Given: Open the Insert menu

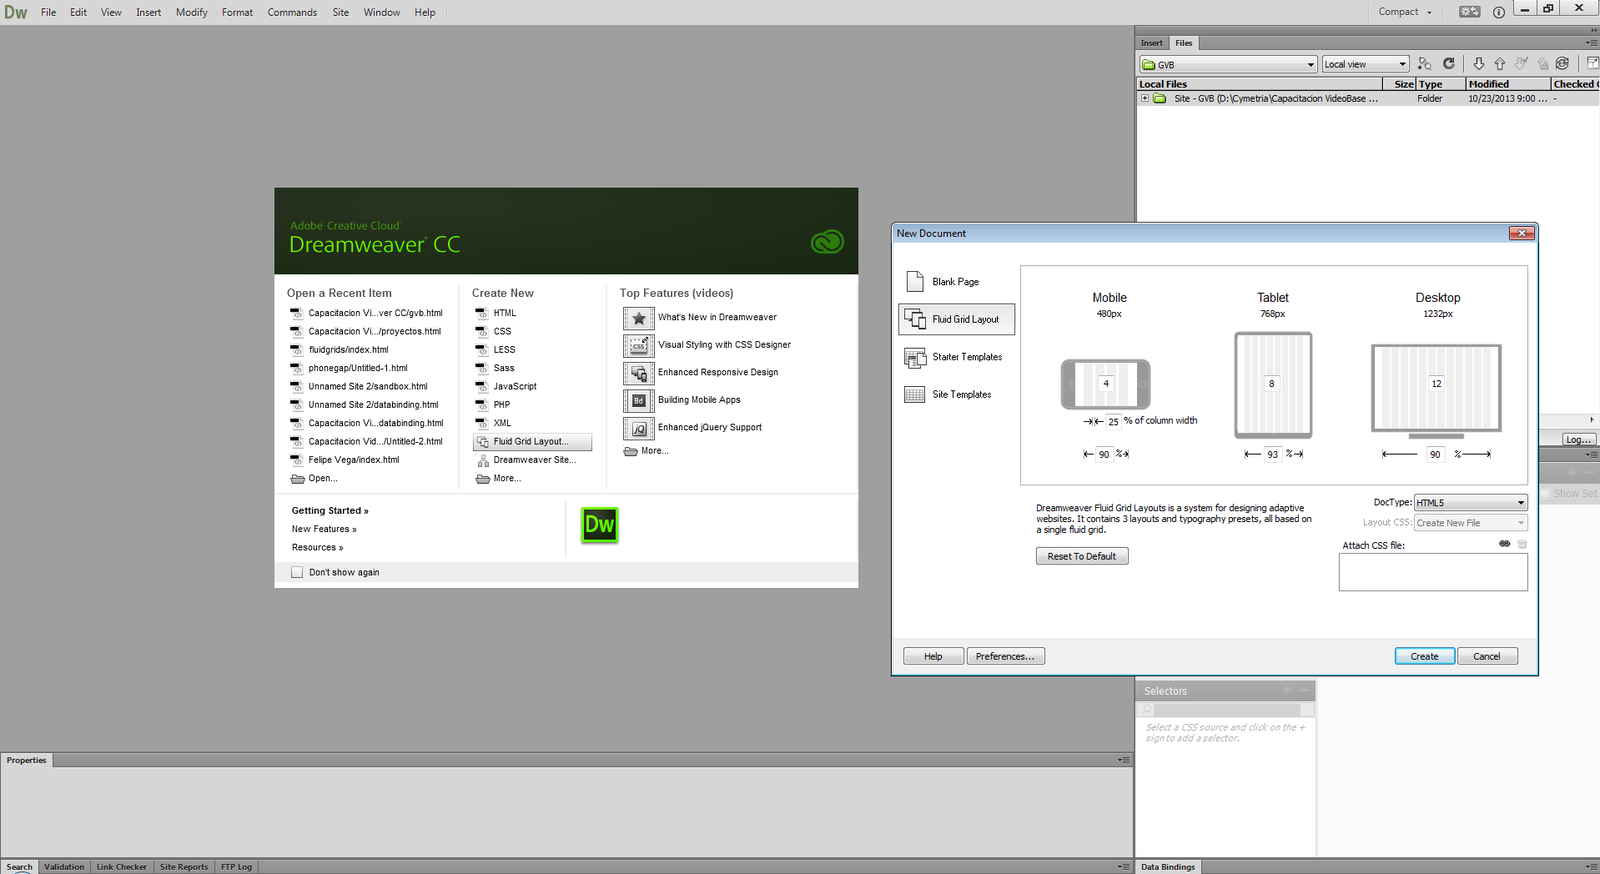Looking at the screenshot, I should pos(148,12).
